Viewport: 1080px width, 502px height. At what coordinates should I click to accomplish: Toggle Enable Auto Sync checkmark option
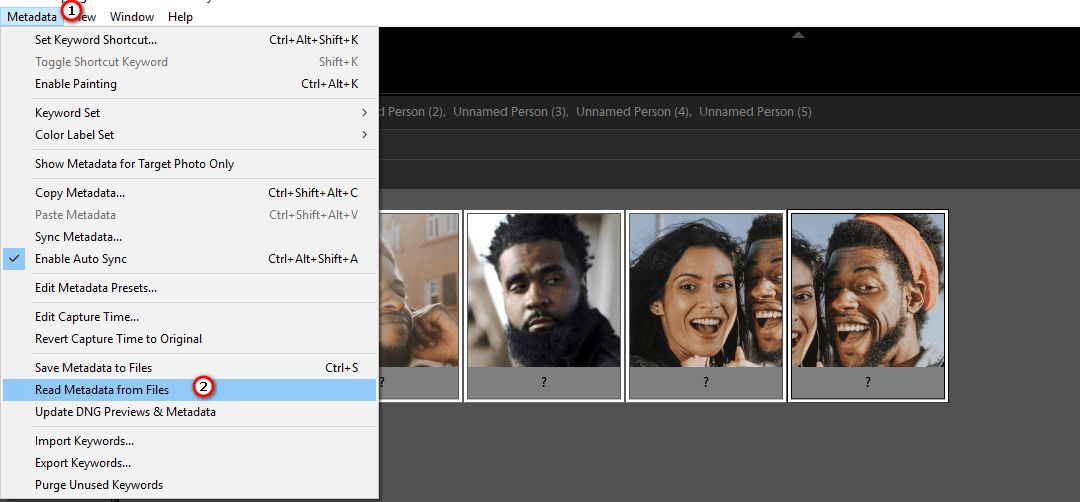click(x=80, y=259)
